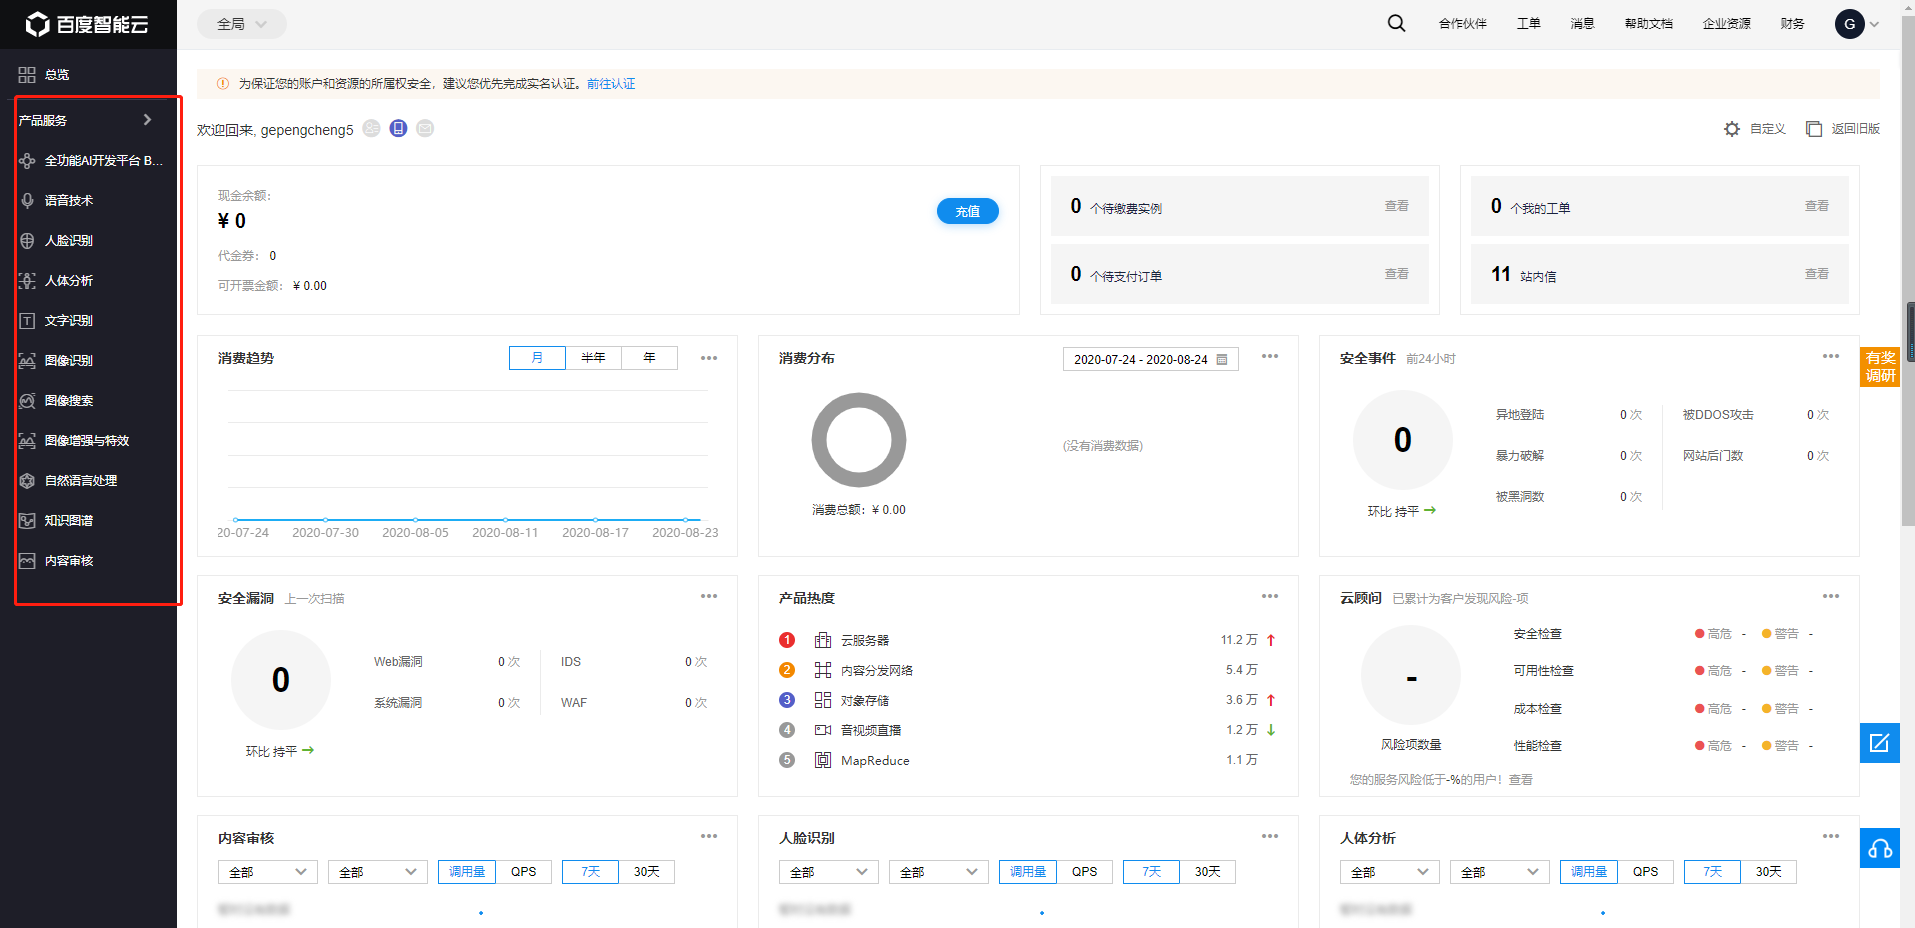Open 消费趋势 more options dots

click(x=709, y=358)
